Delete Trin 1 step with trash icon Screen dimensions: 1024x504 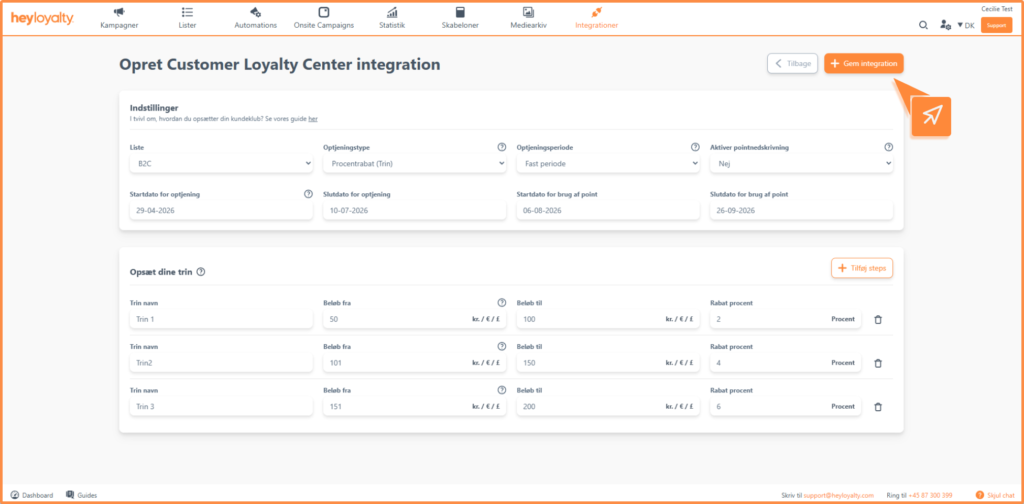[878, 319]
